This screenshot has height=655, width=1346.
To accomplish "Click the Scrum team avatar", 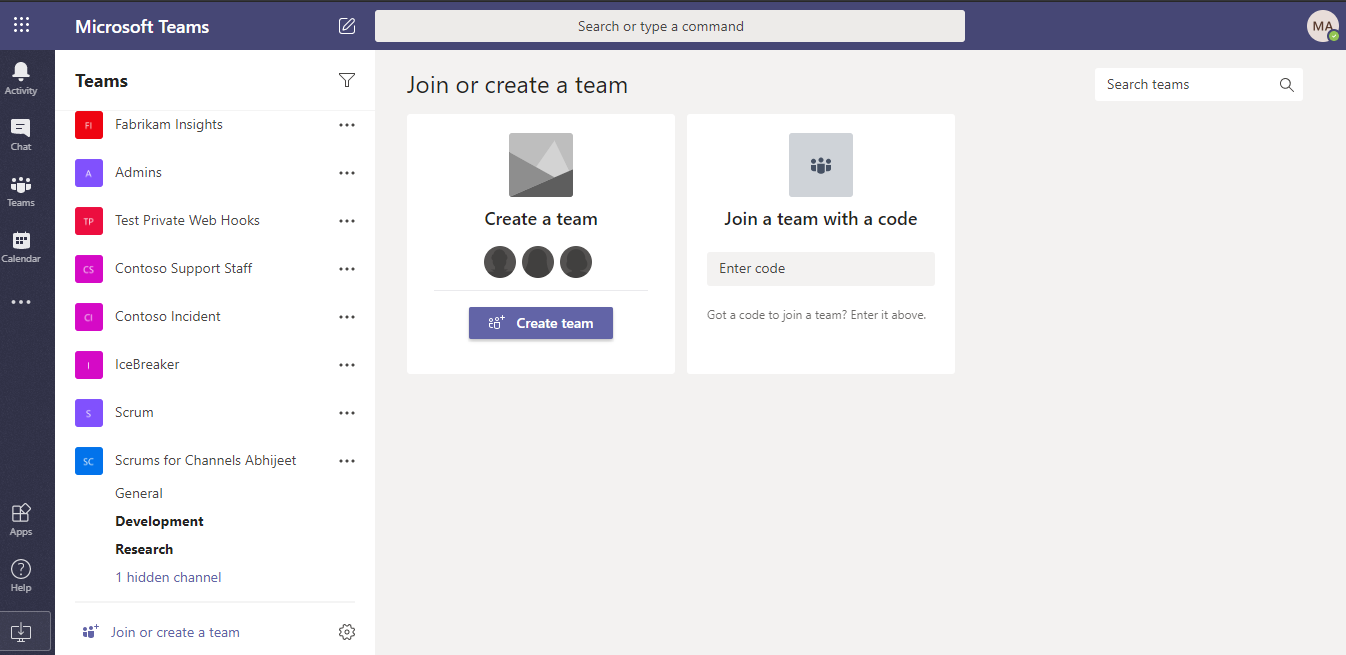I will point(89,413).
